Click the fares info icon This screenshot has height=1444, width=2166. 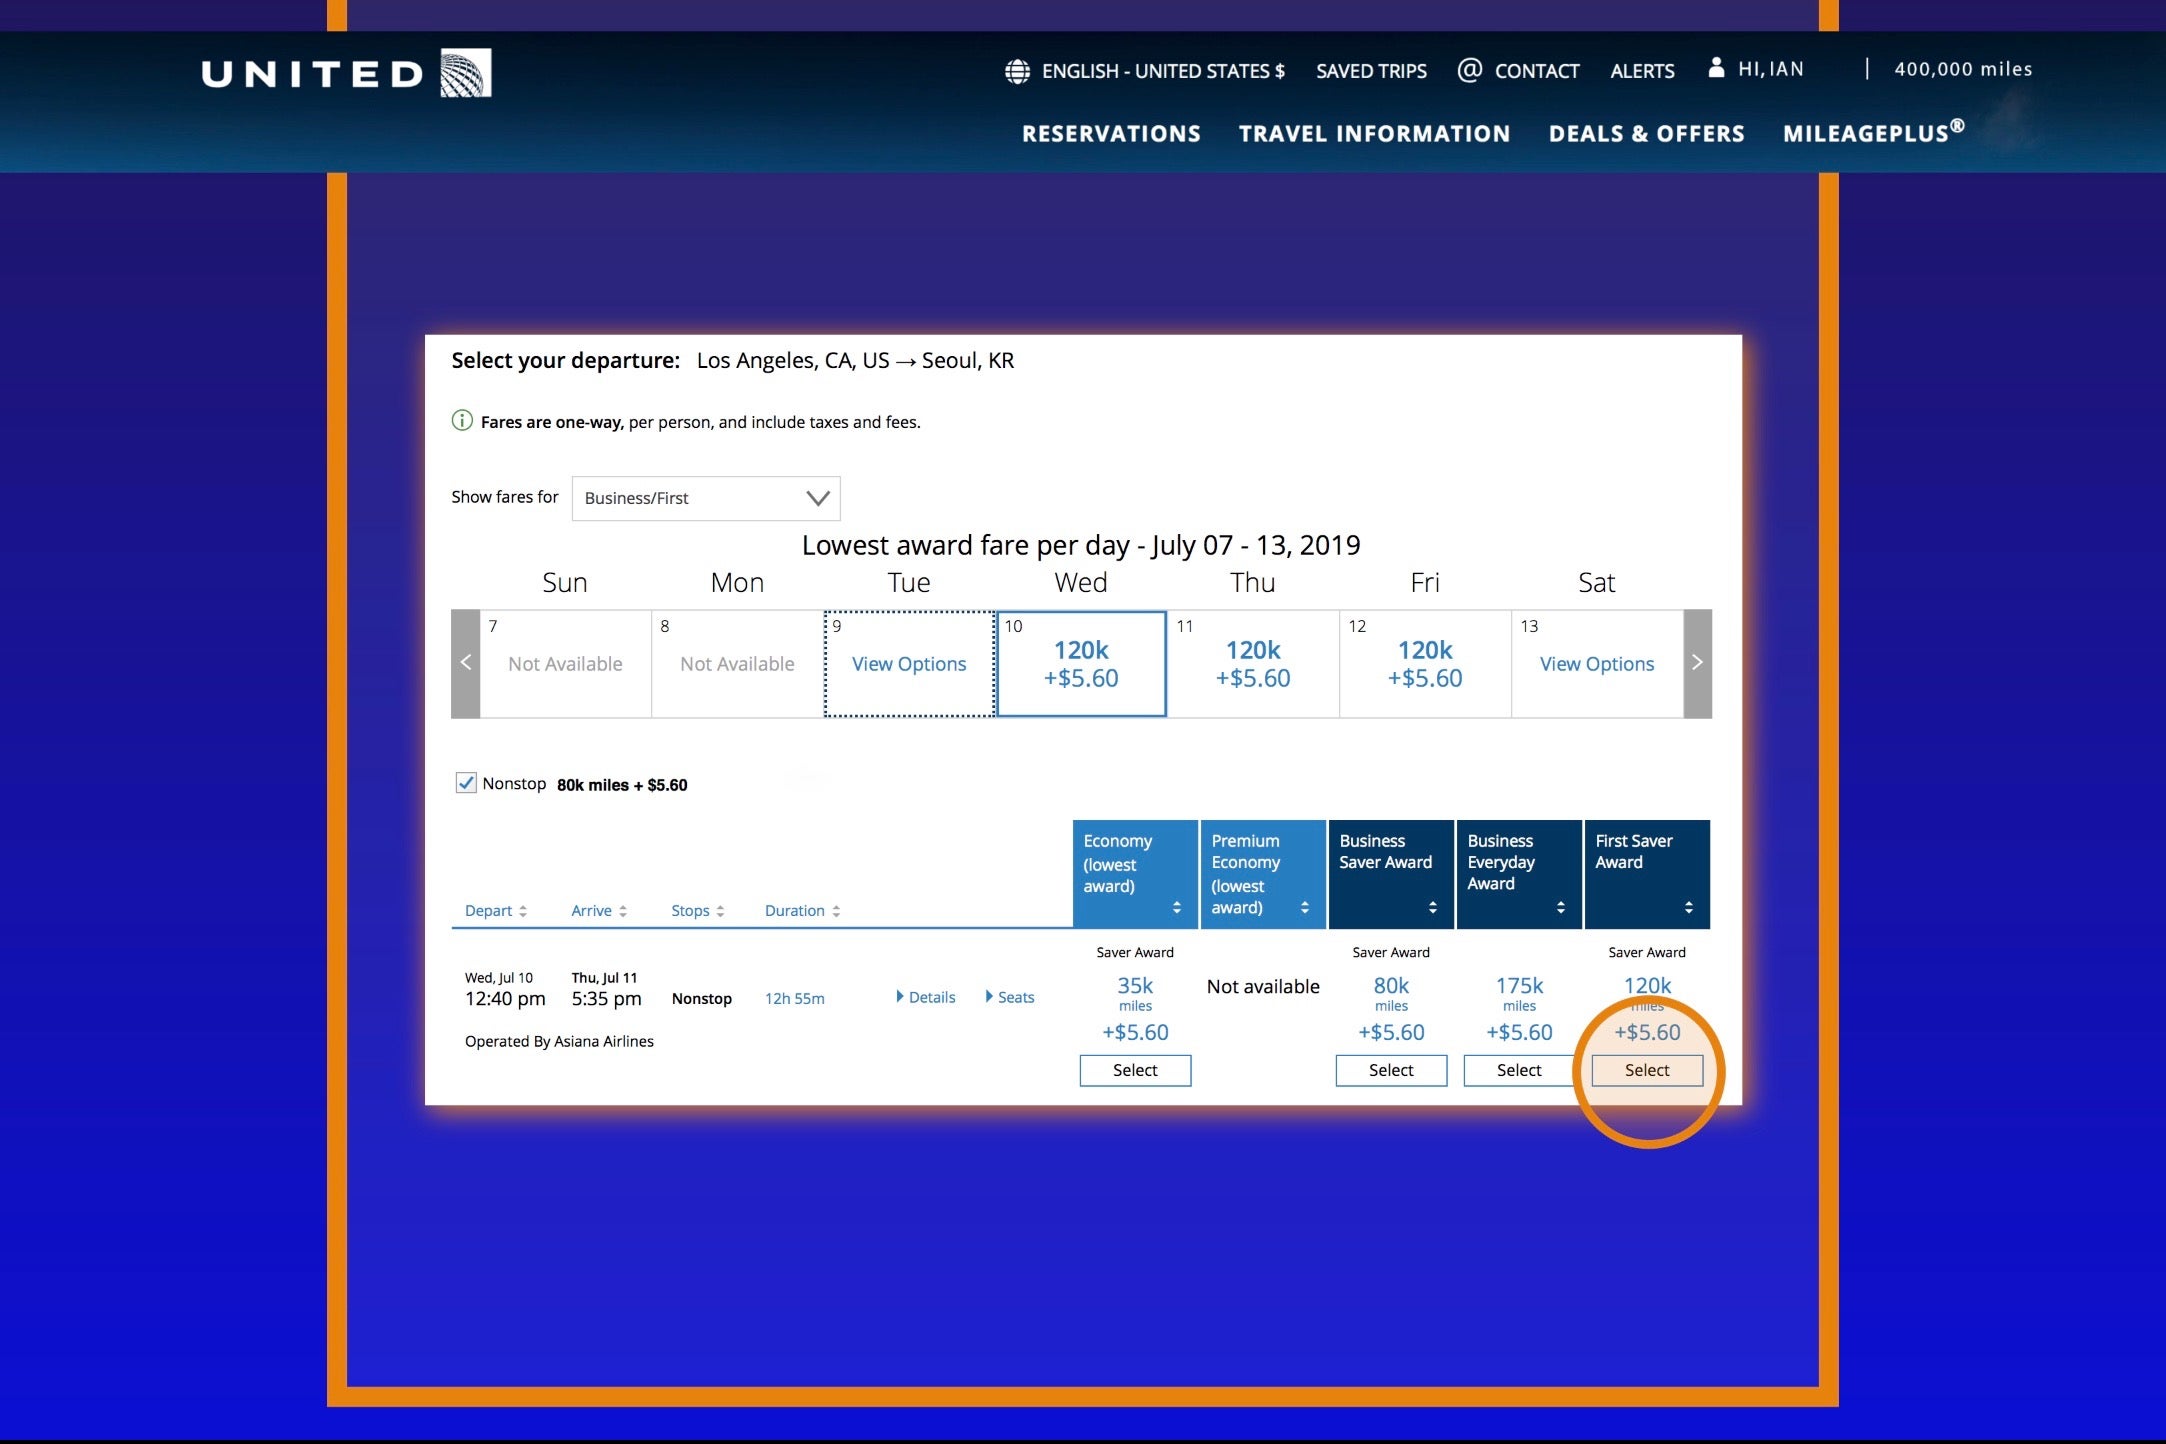tap(462, 421)
